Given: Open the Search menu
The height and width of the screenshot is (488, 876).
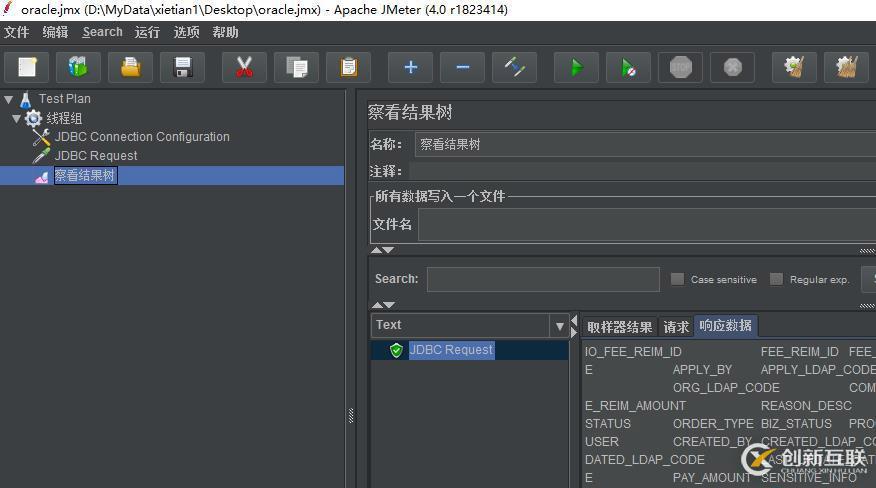Looking at the screenshot, I should pos(102,32).
